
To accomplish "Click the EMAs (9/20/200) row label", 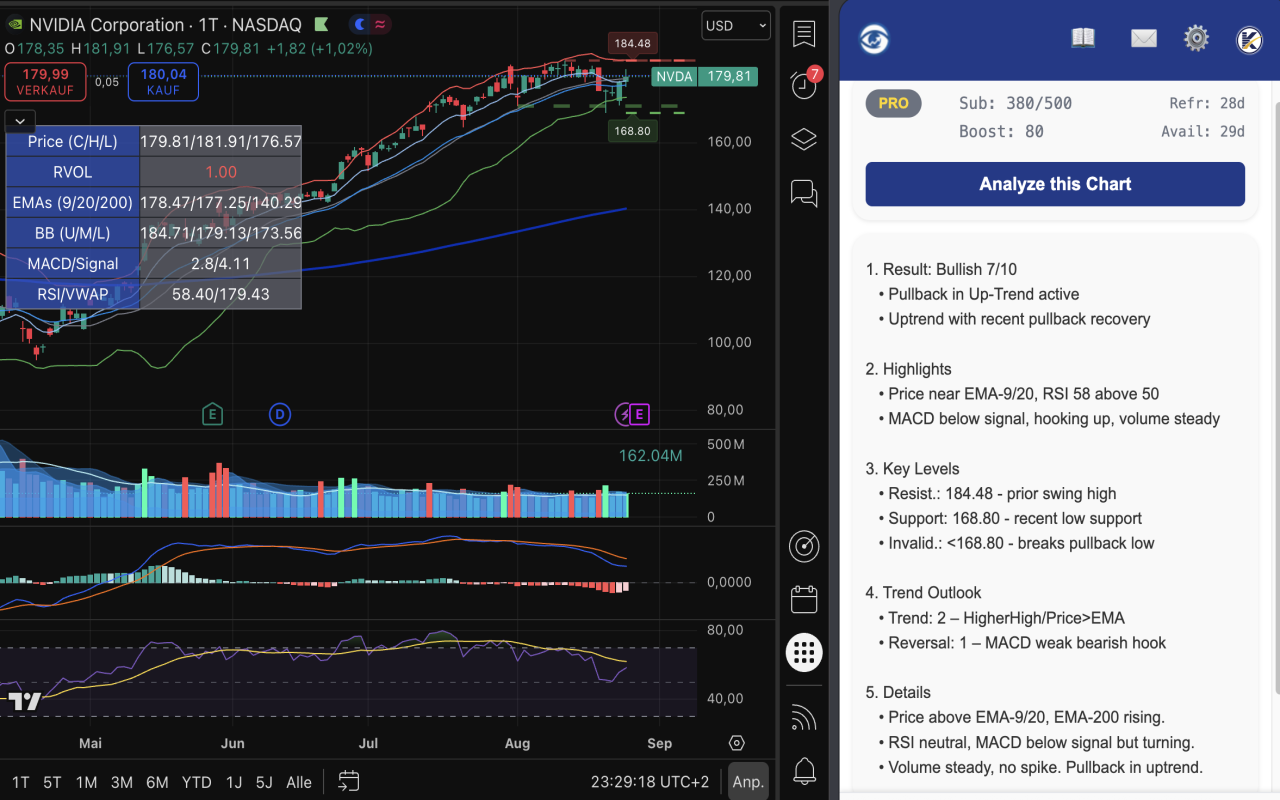I will pyautogui.click(x=73, y=203).
